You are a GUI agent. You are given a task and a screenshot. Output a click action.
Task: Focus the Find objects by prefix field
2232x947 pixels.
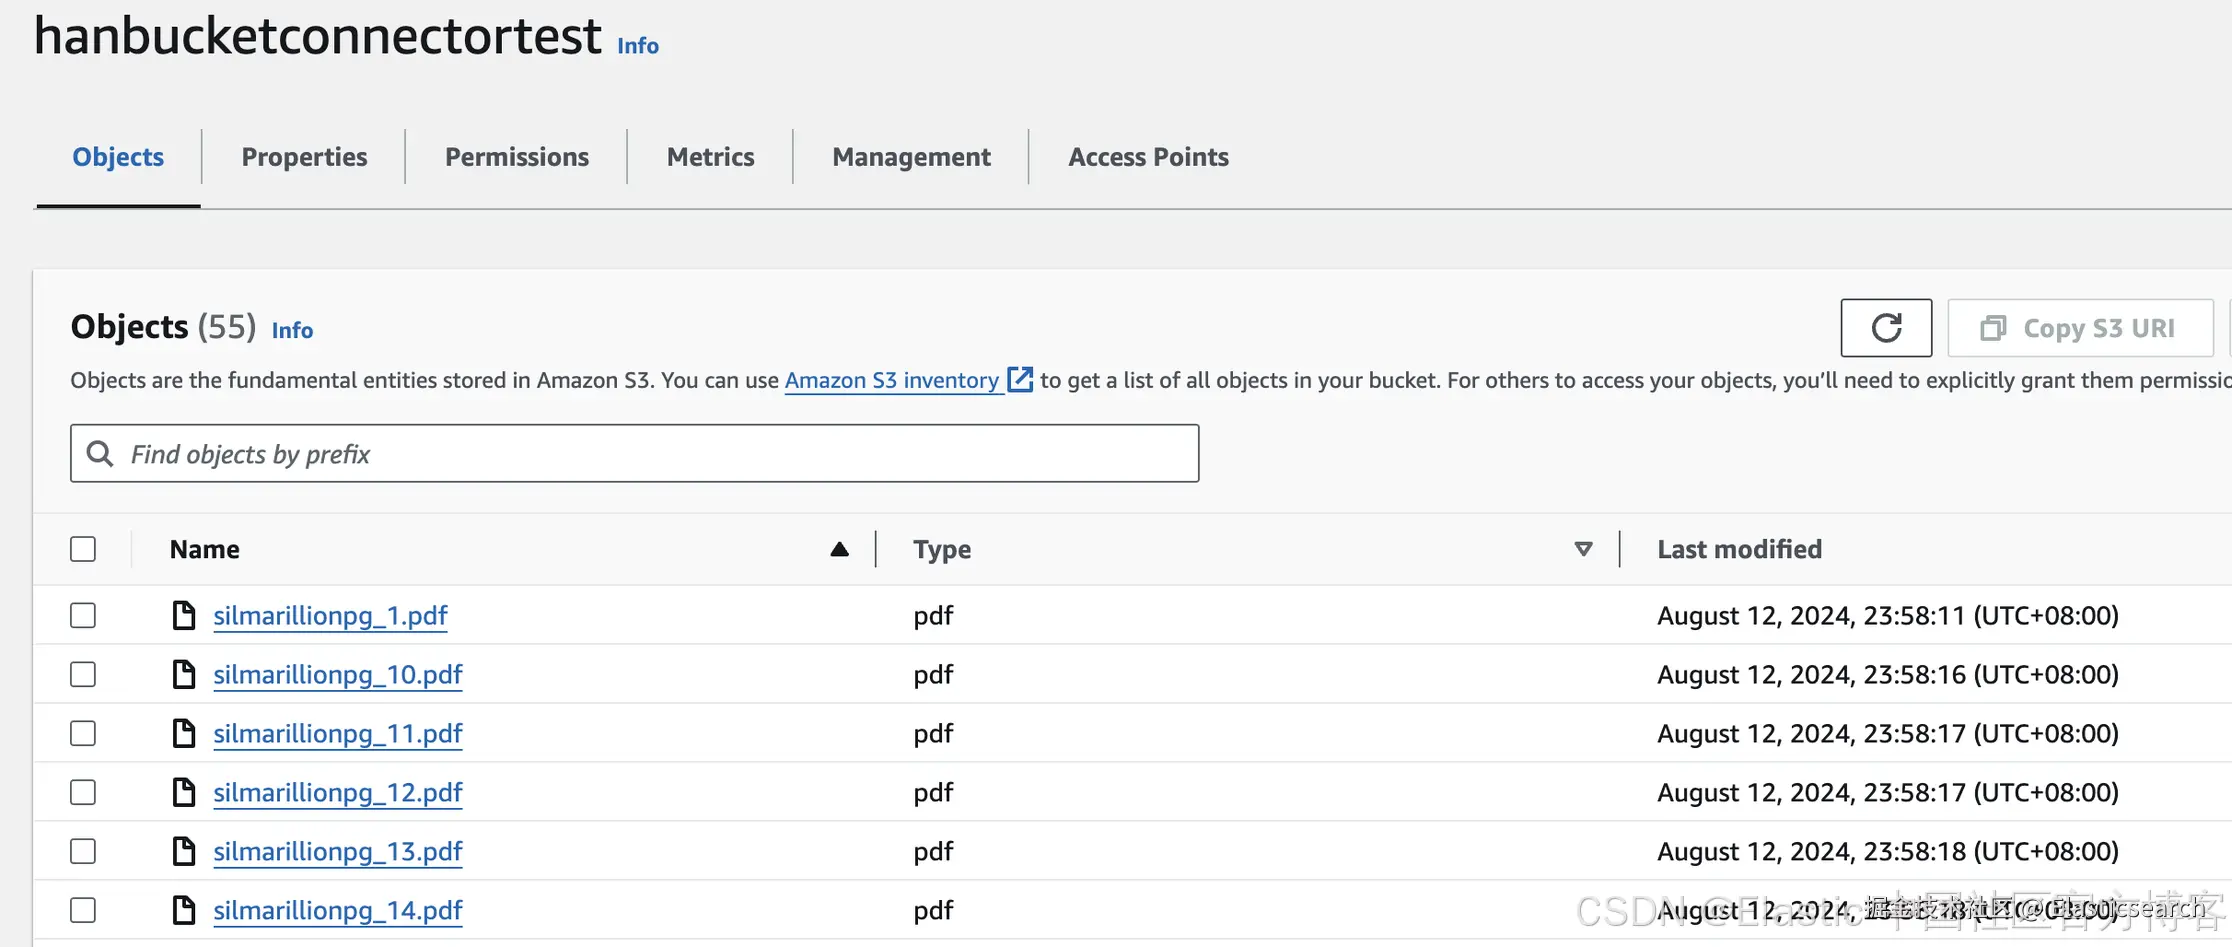(x=650, y=454)
